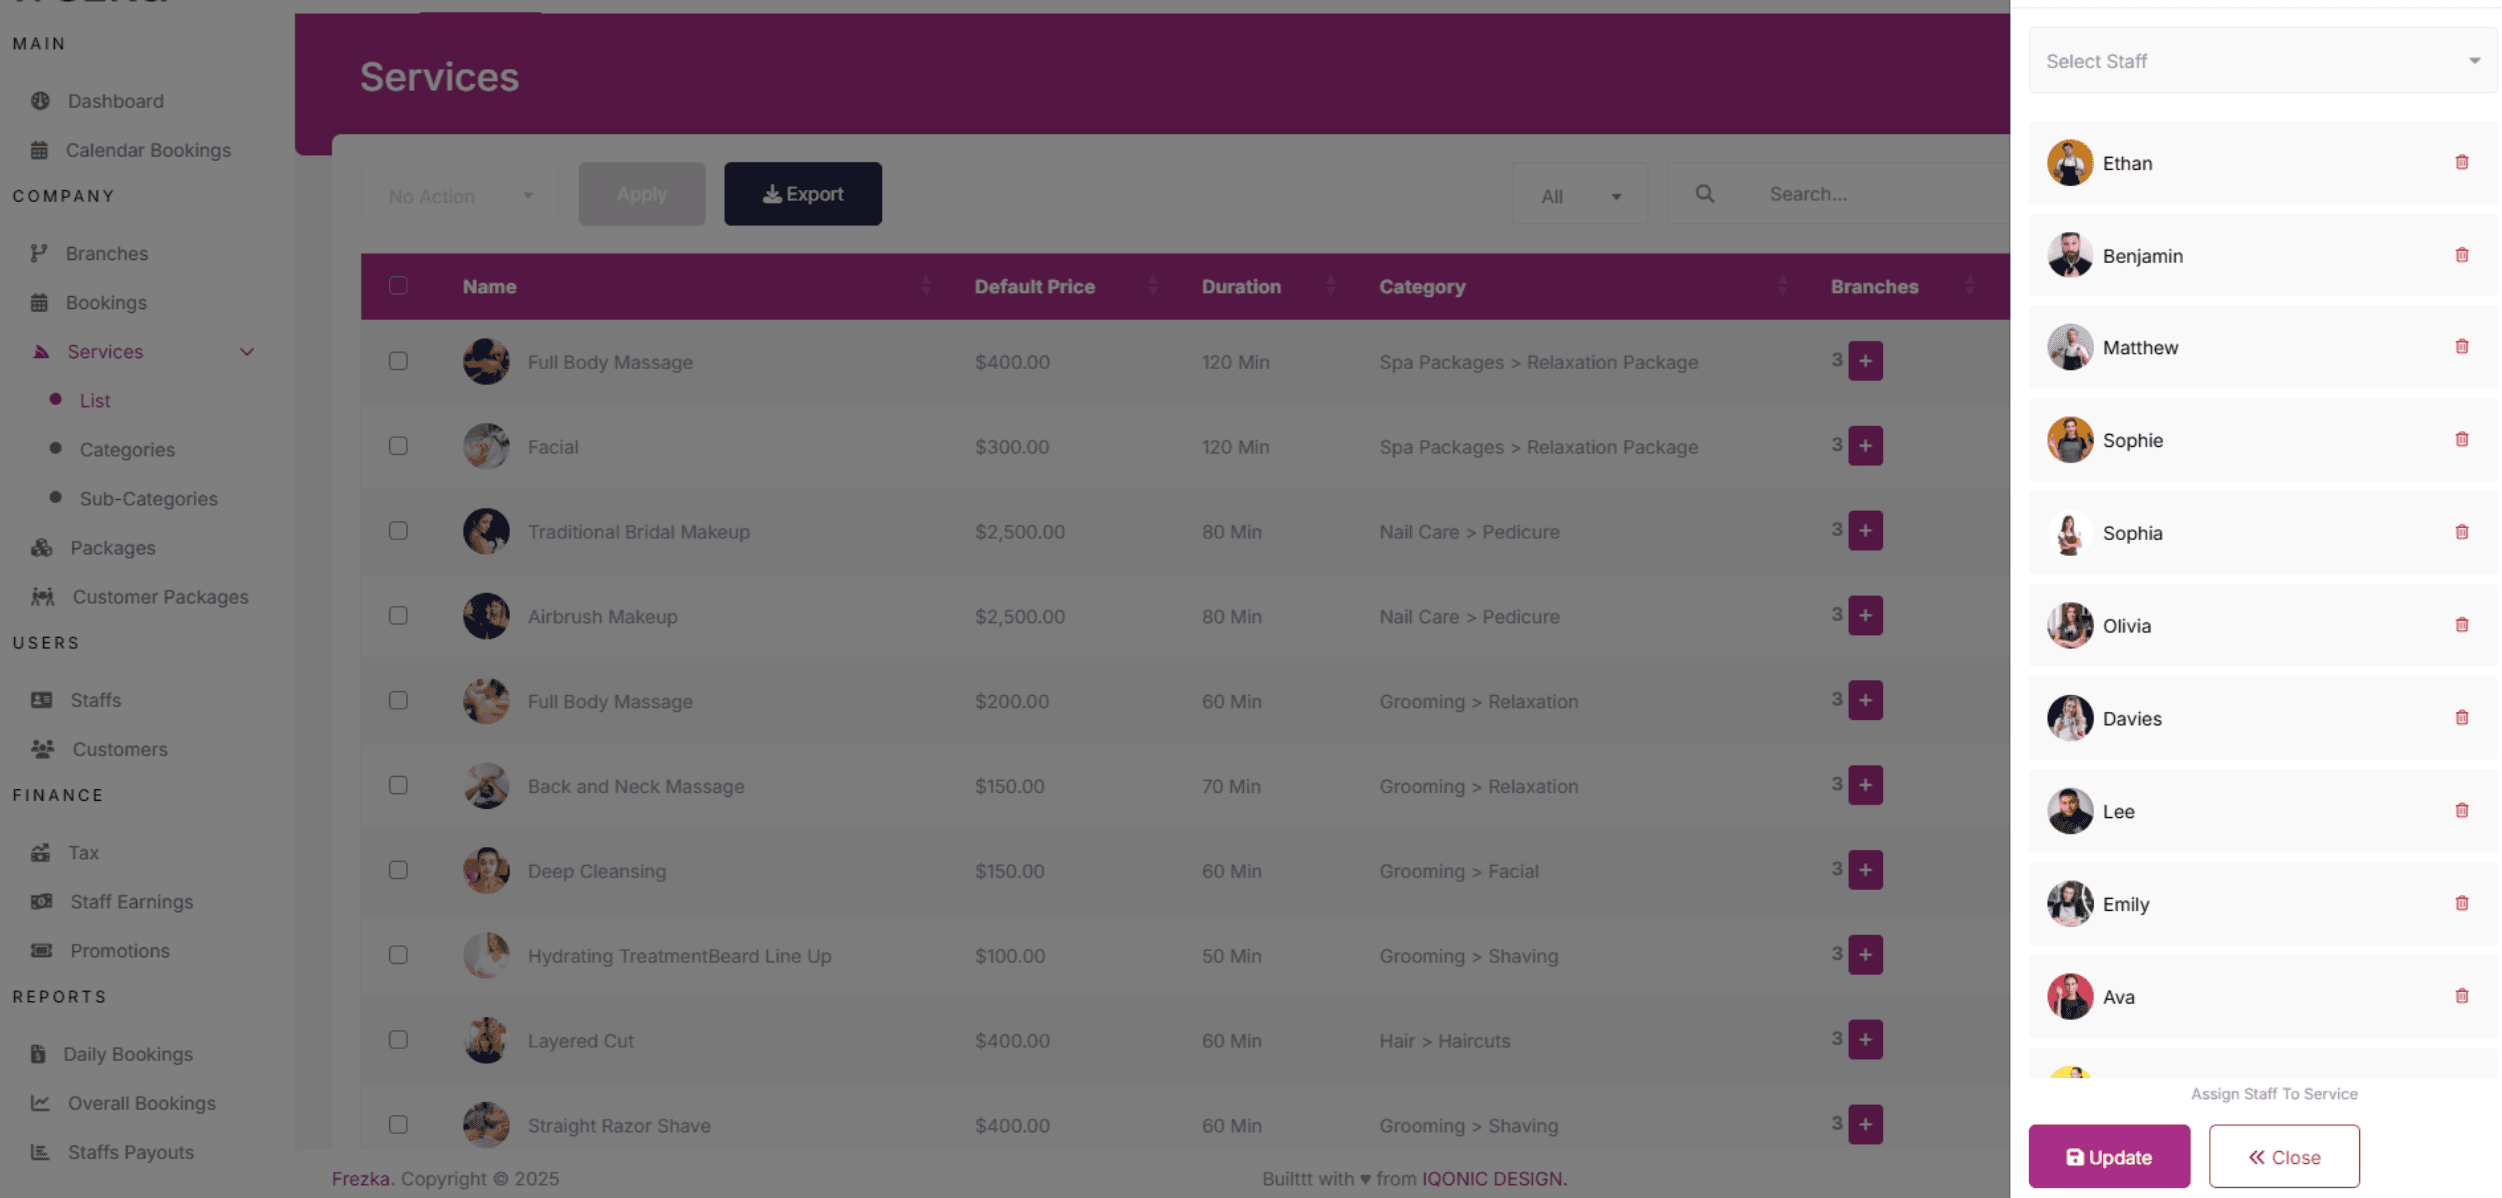Check the Full Body Massage row checkbox
This screenshot has width=2502, height=1198.
coord(399,361)
